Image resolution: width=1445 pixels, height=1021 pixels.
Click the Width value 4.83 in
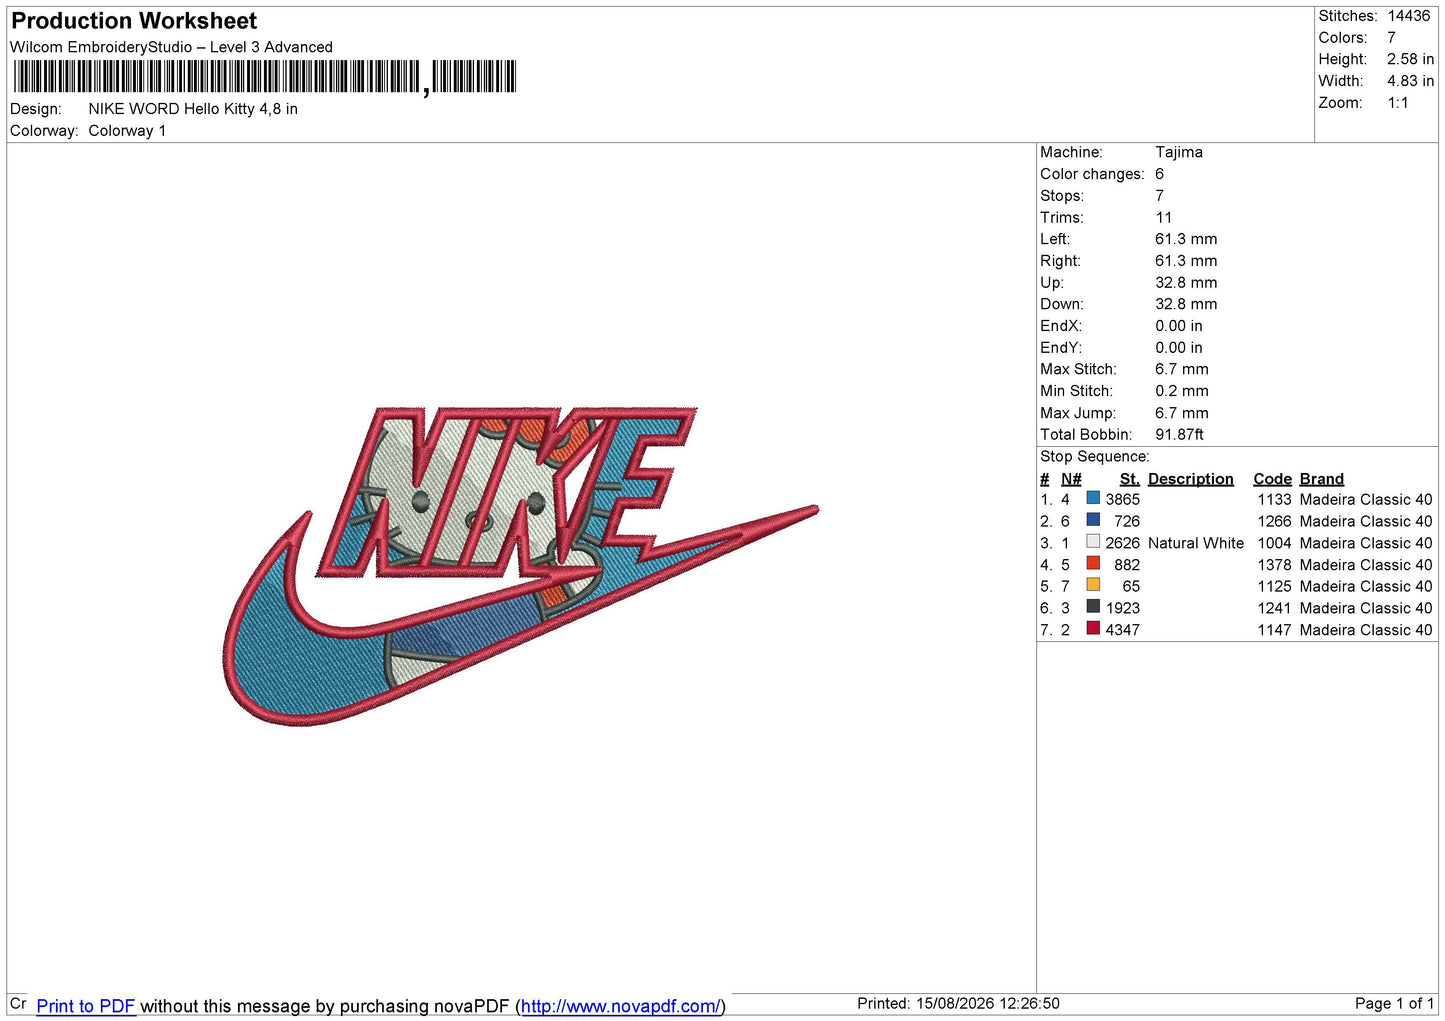[1410, 81]
